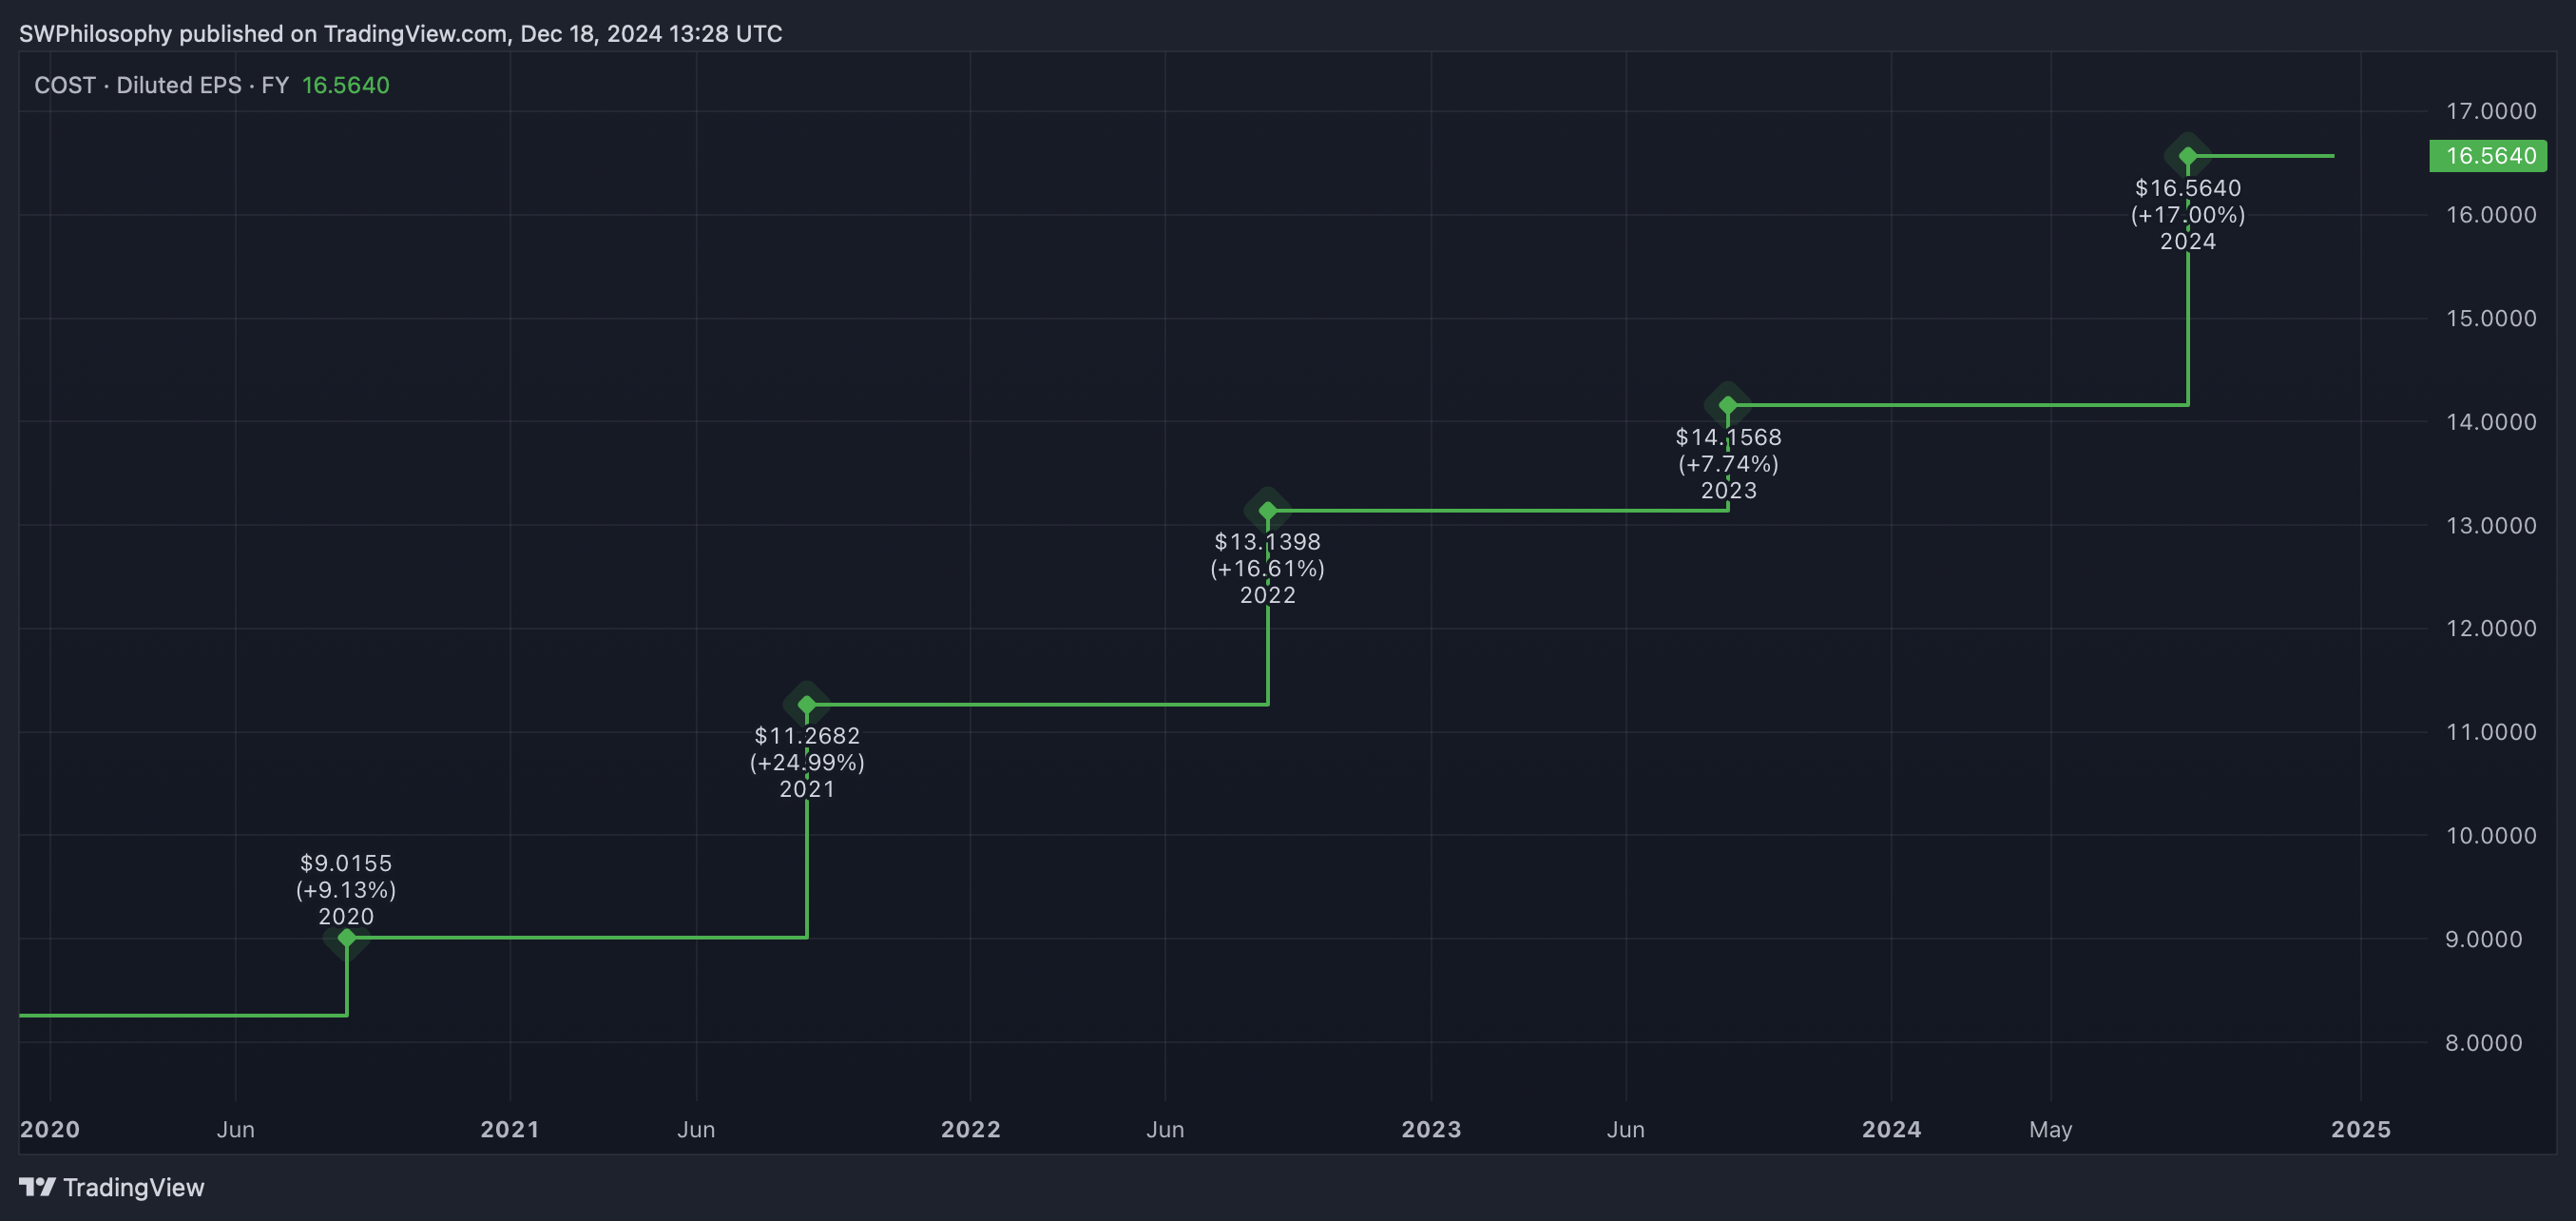Click the 2022 label on time axis
This screenshot has height=1221, width=2576.
pyautogui.click(x=970, y=1129)
